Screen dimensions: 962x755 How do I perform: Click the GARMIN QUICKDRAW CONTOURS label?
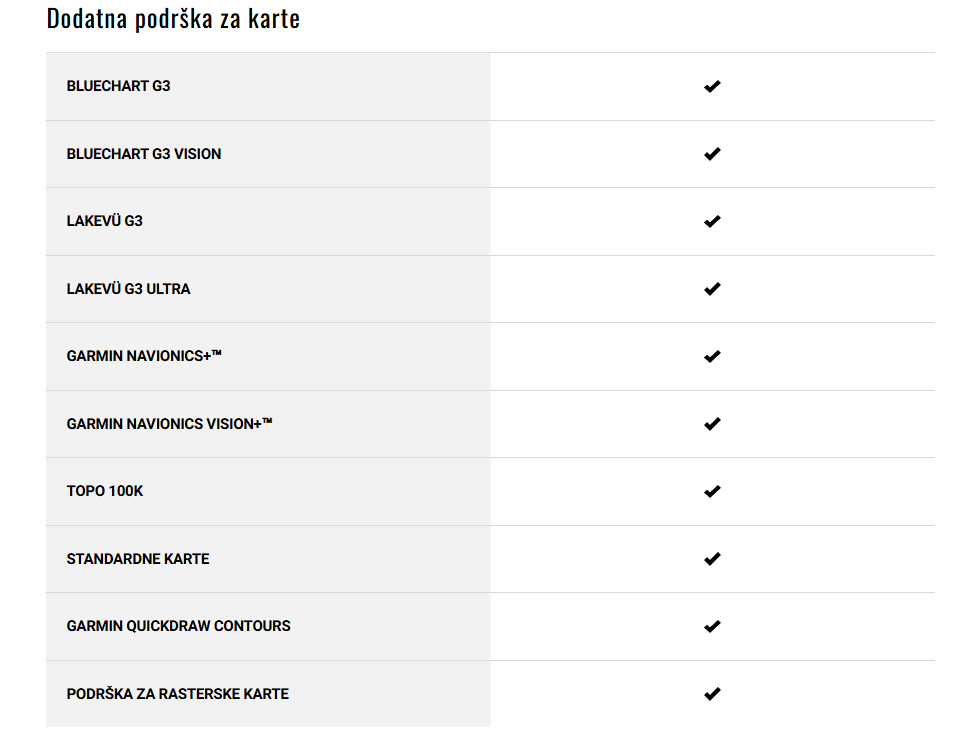pyautogui.click(x=178, y=626)
